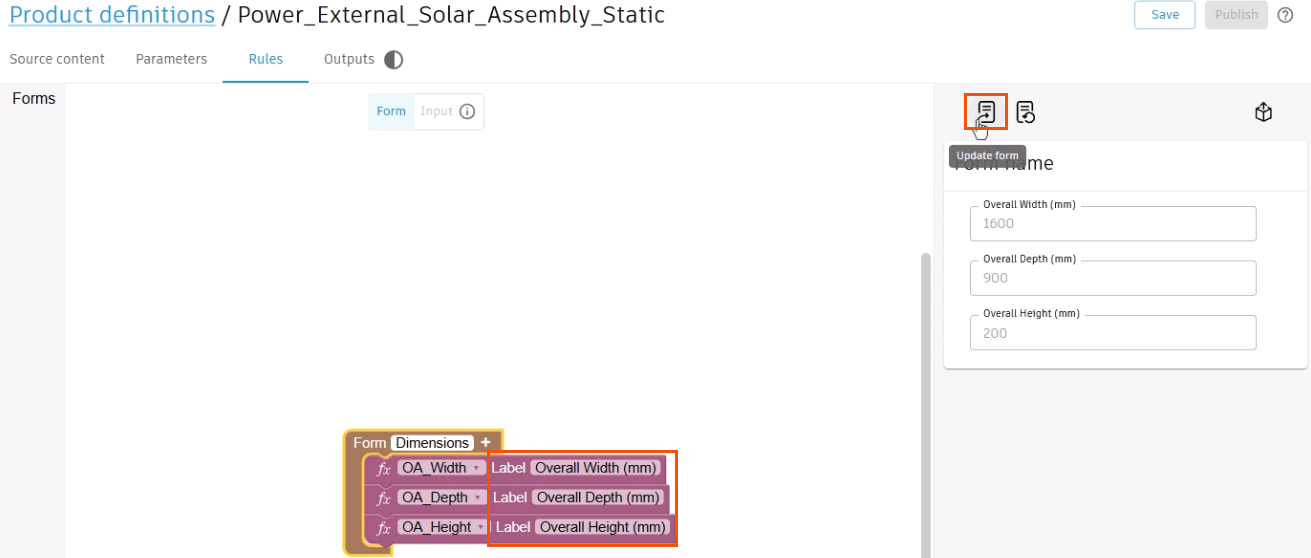This screenshot has height=558, width=1311.
Task: Open the Source content tab
Action: click(x=57, y=59)
